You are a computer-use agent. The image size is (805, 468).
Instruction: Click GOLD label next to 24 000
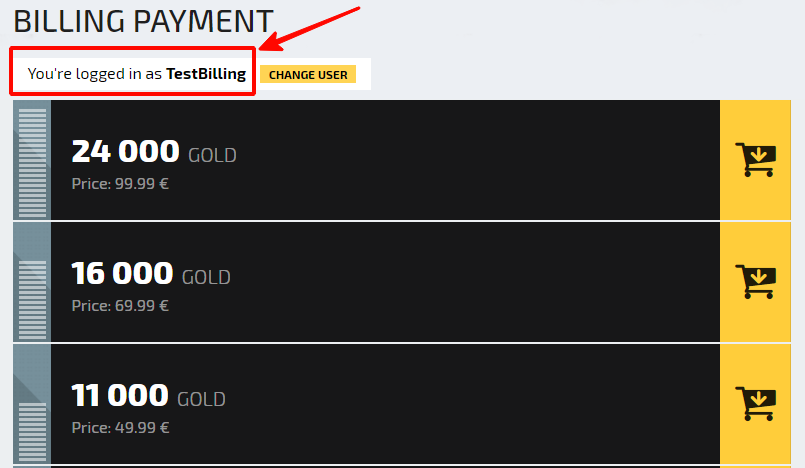[212, 155]
